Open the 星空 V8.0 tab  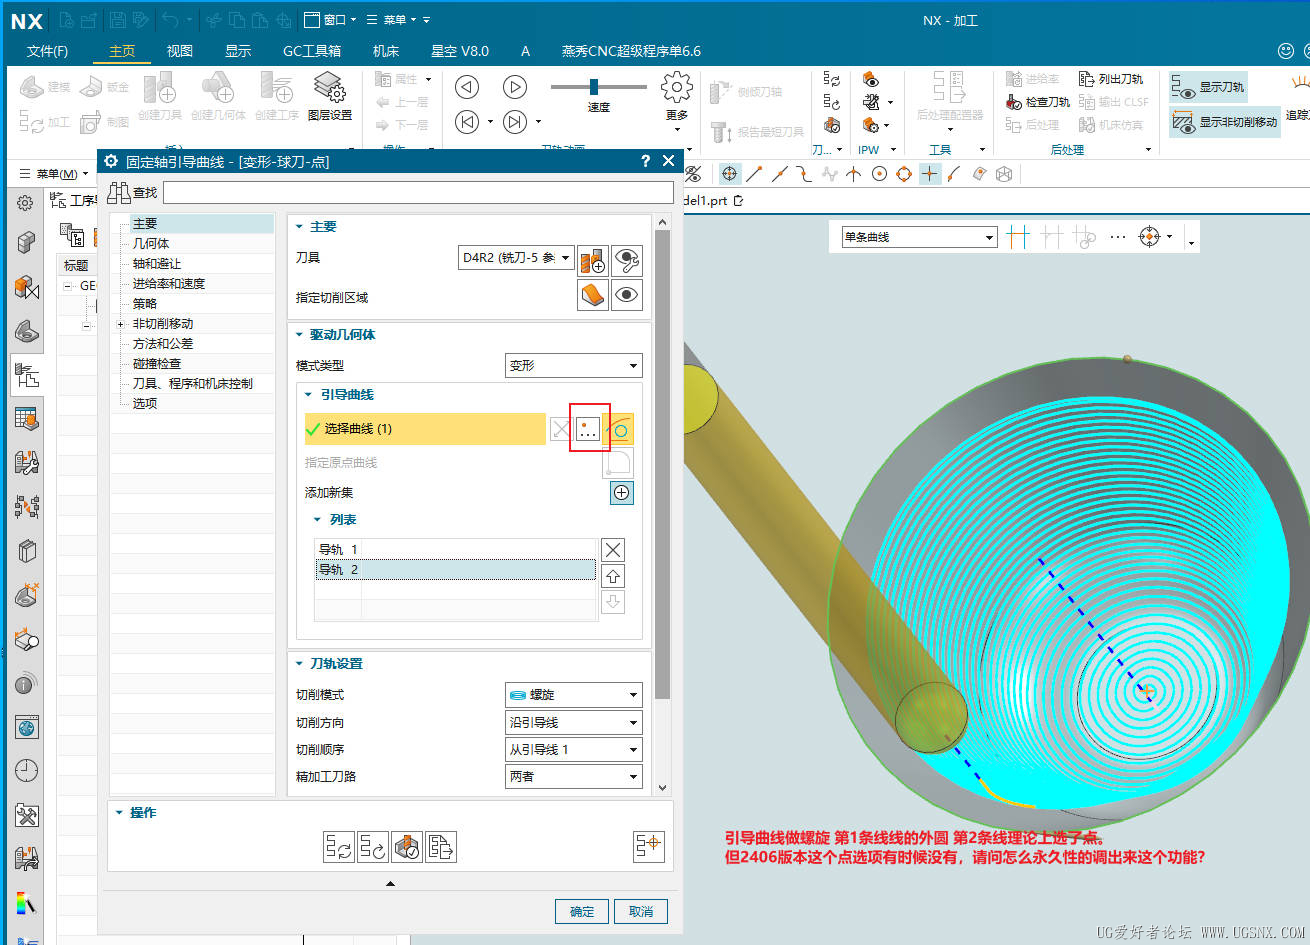pos(460,51)
